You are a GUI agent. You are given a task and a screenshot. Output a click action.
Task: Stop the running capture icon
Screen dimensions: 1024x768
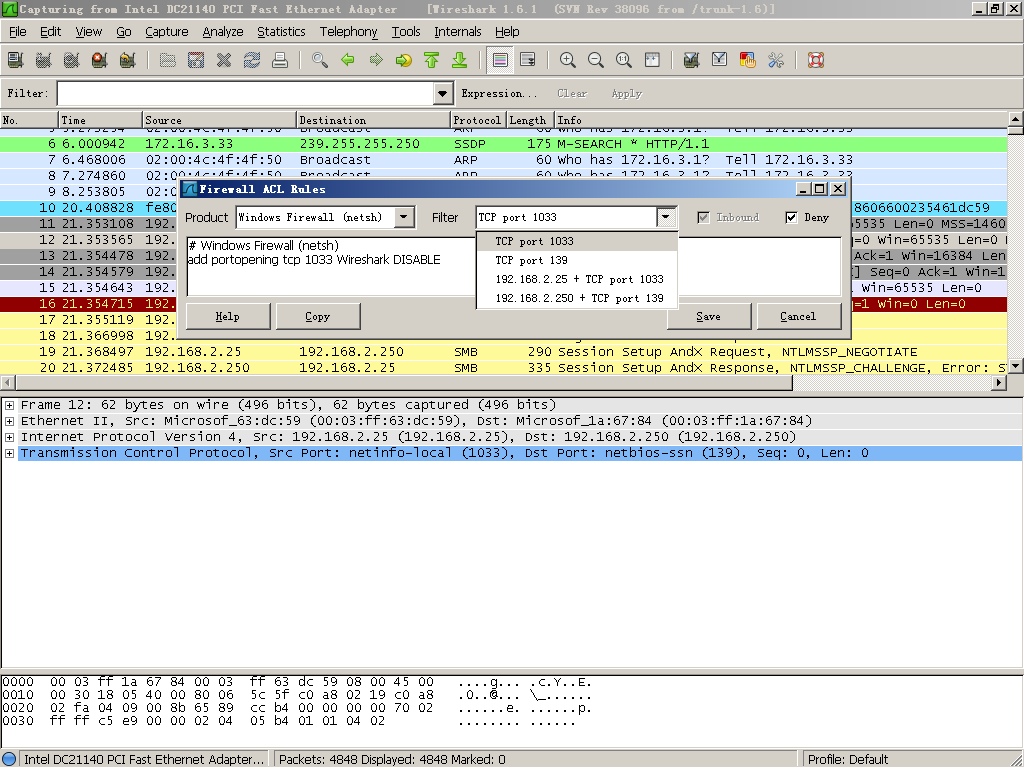tap(99, 61)
